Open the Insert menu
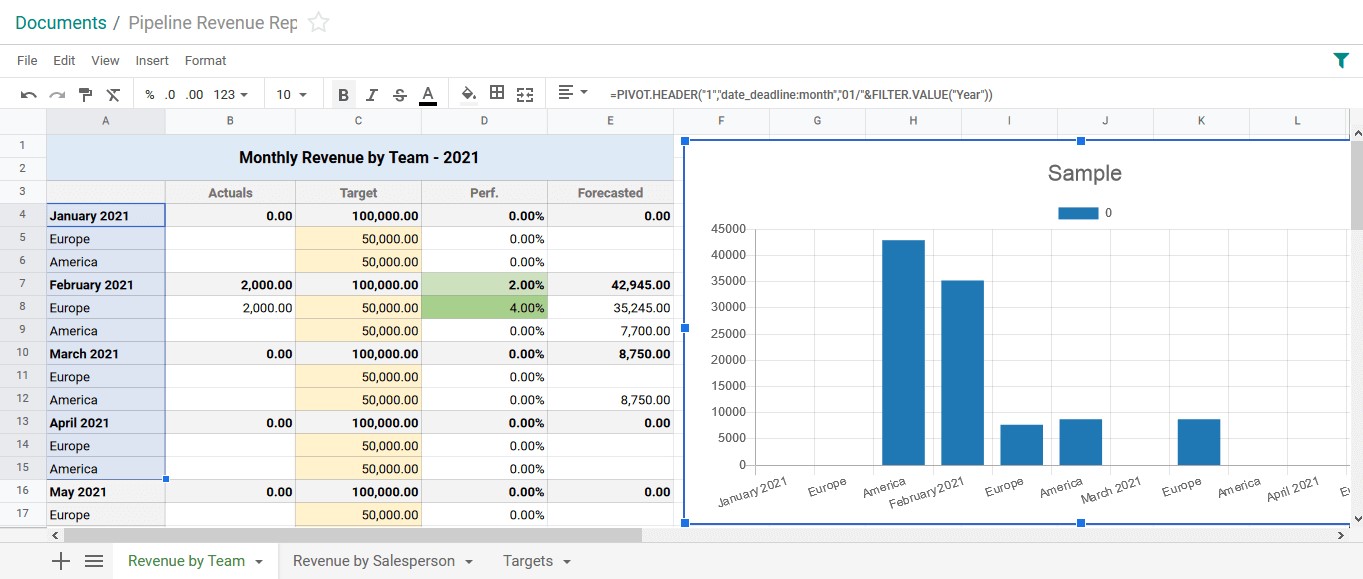 click(152, 60)
